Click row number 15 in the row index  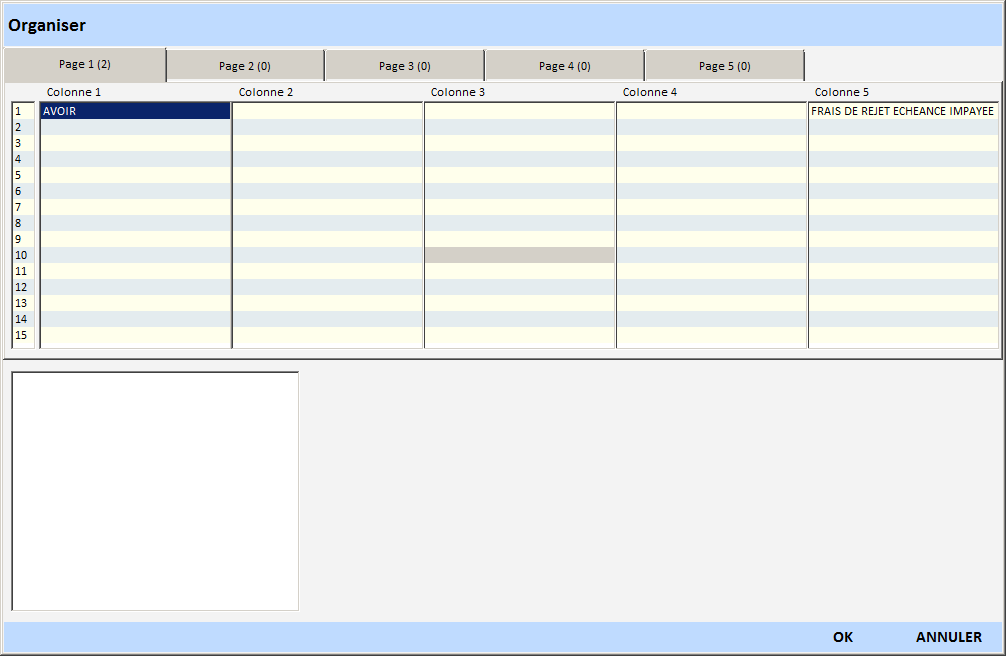coord(22,335)
